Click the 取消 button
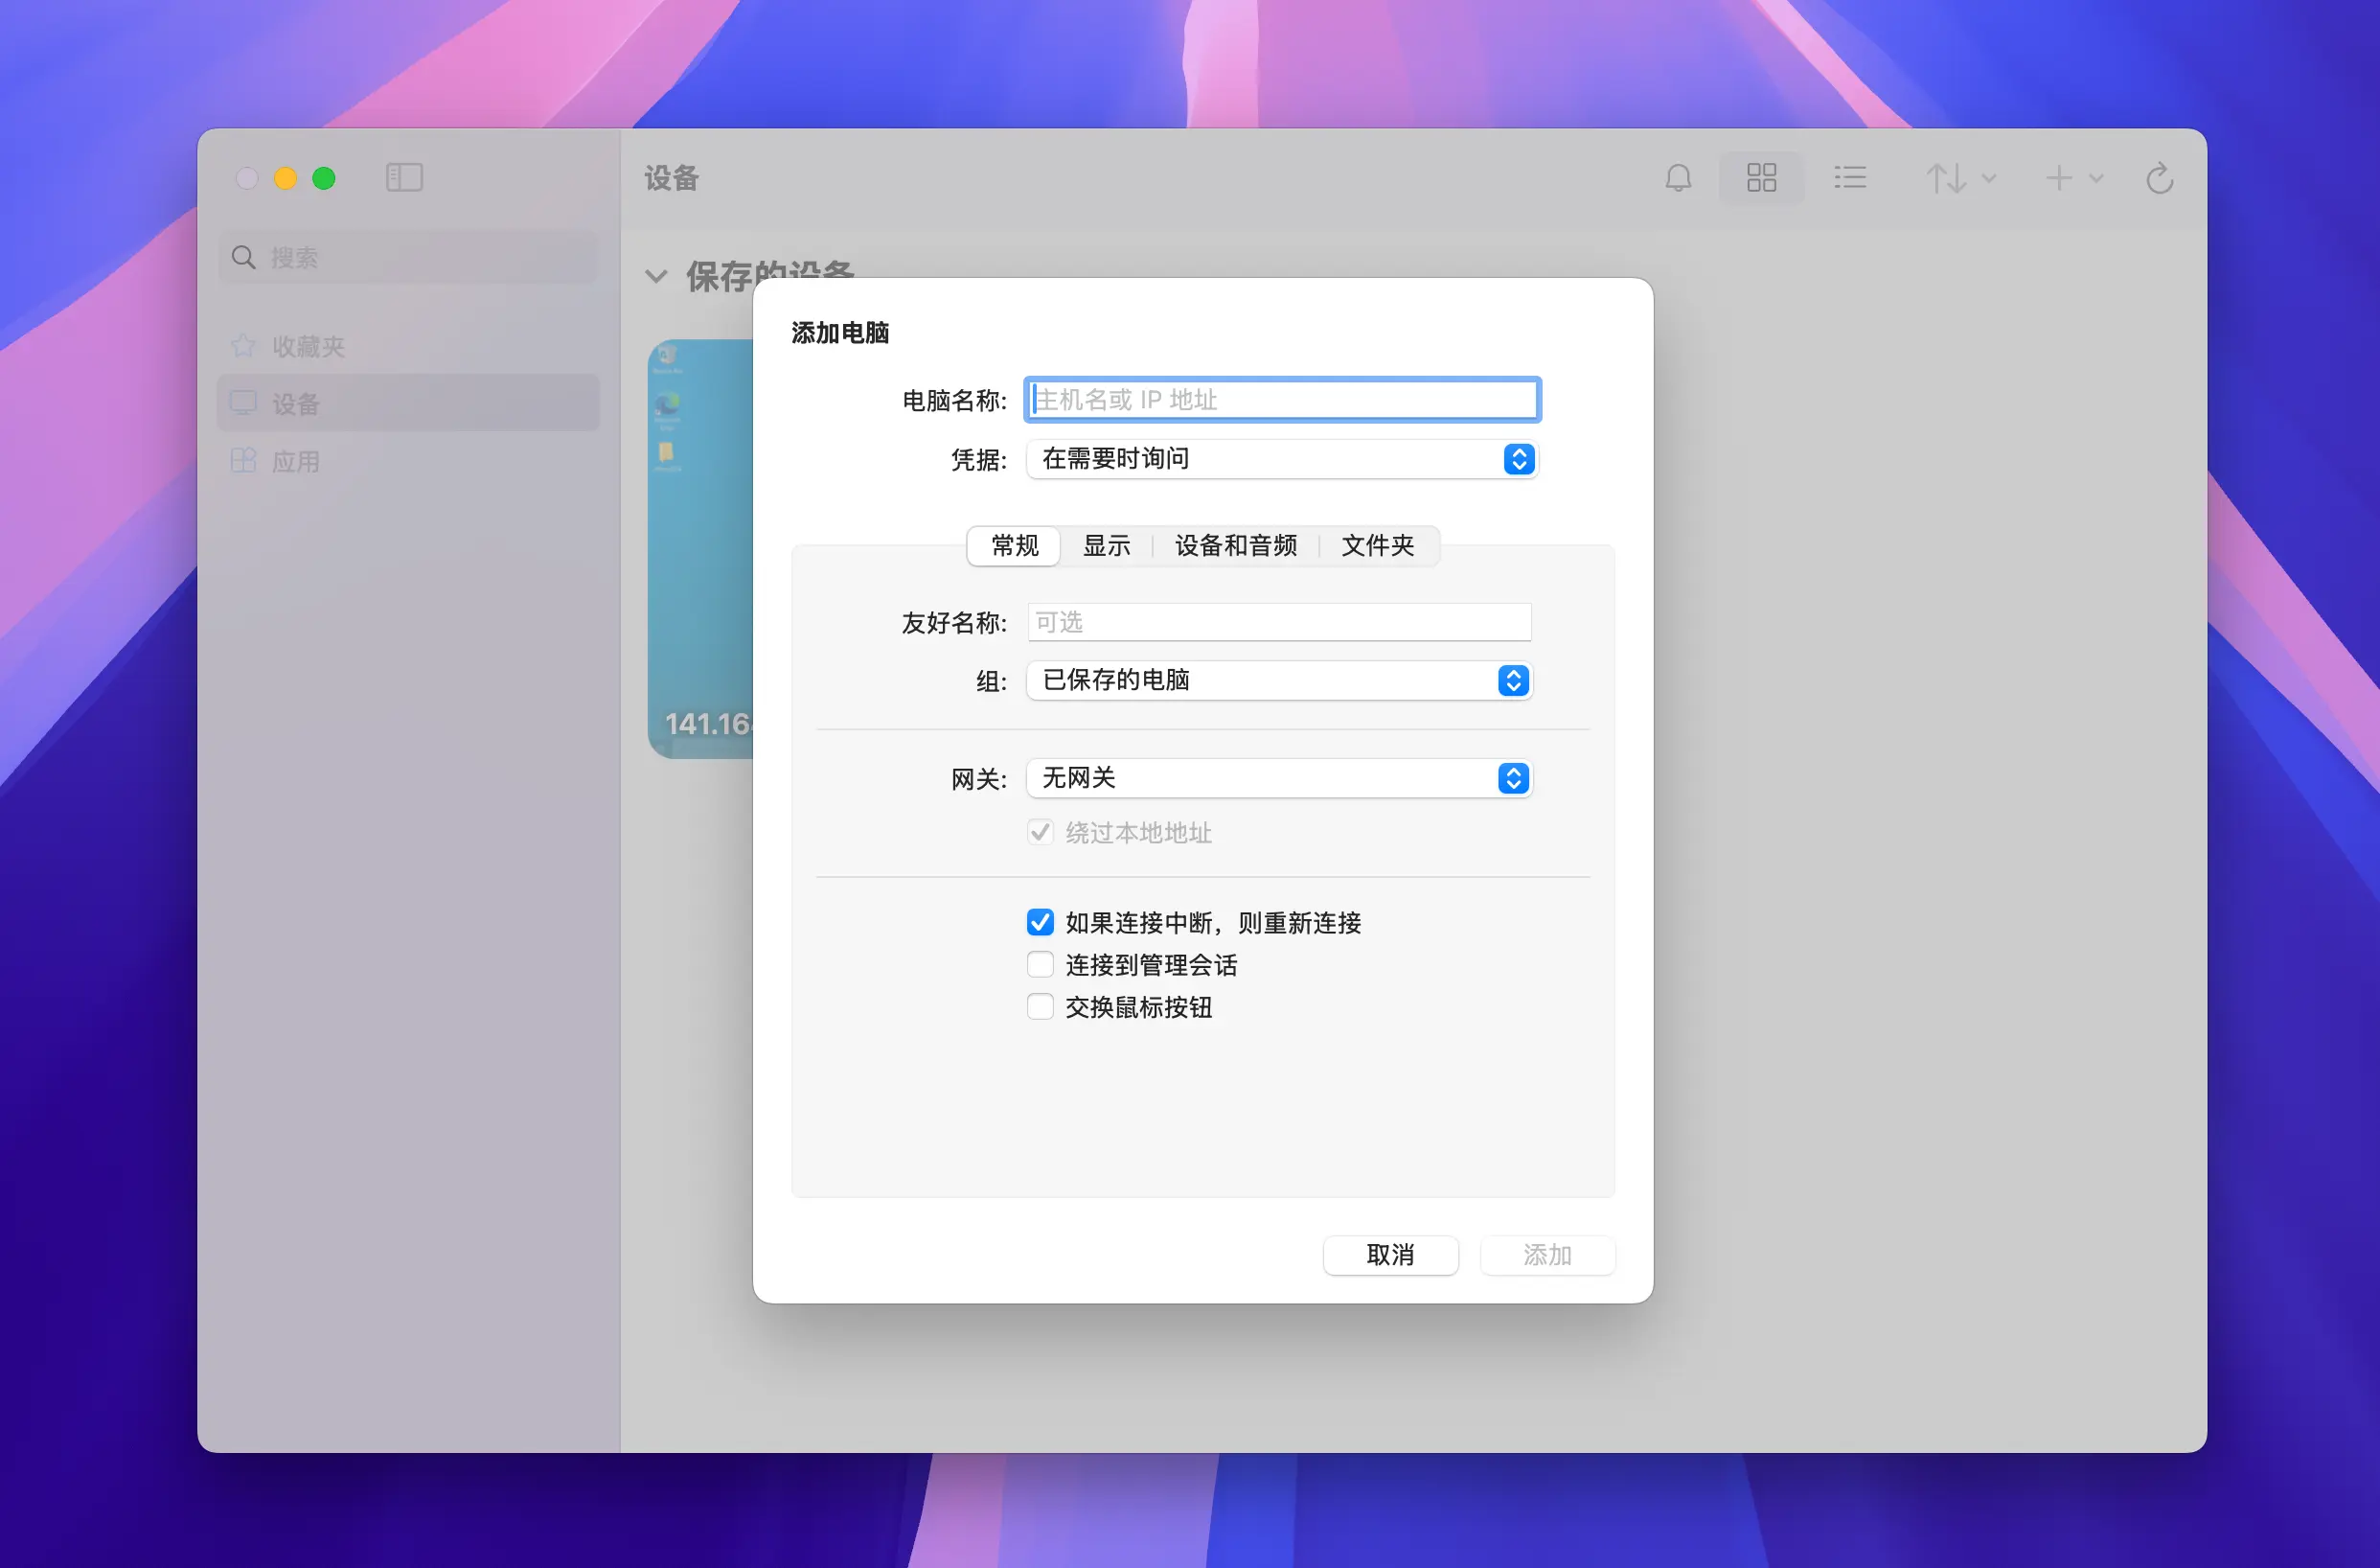Screen dimensions: 2380x1568 (x=1390, y=1255)
